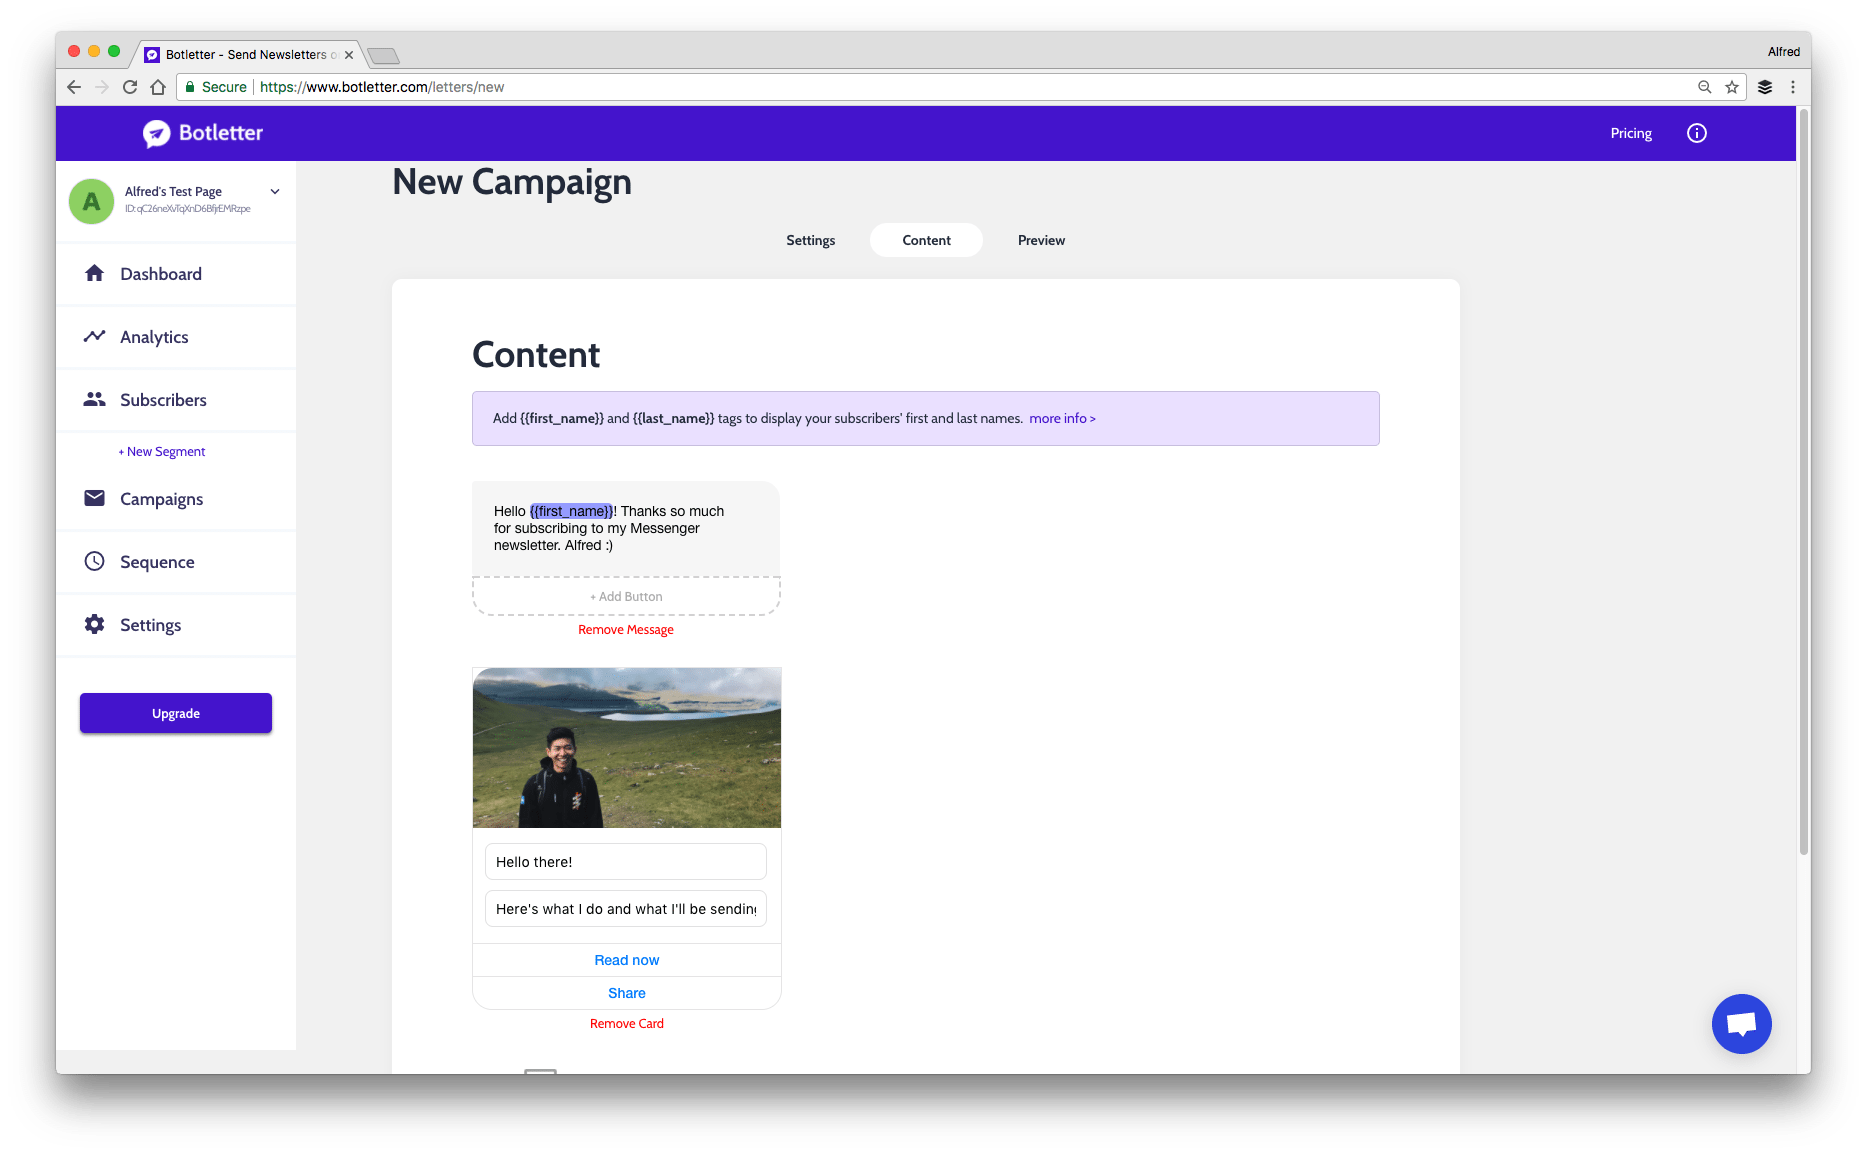Open the Chrome browser menu
Screen dimensions: 1867x1154
pyautogui.click(x=1793, y=87)
